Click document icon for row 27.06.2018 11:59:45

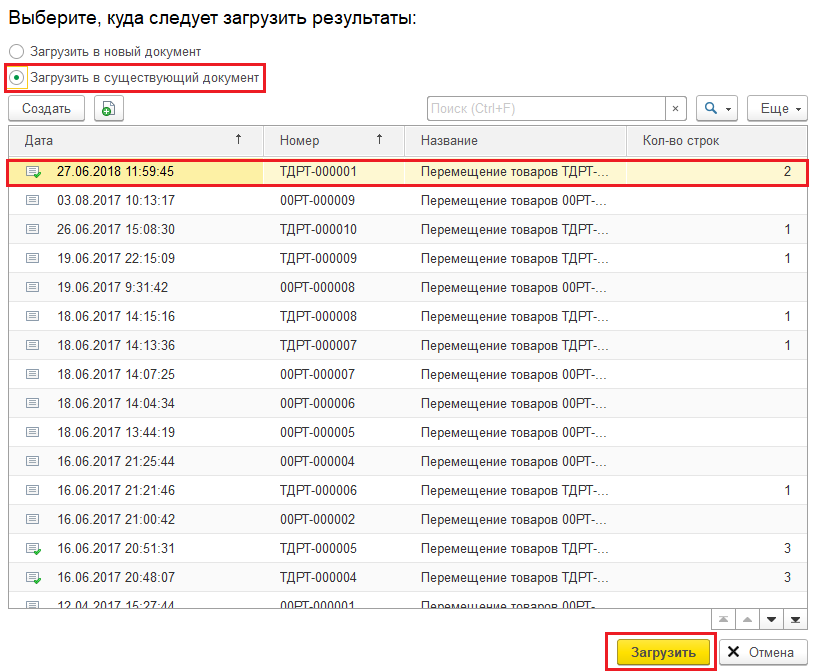[34, 172]
